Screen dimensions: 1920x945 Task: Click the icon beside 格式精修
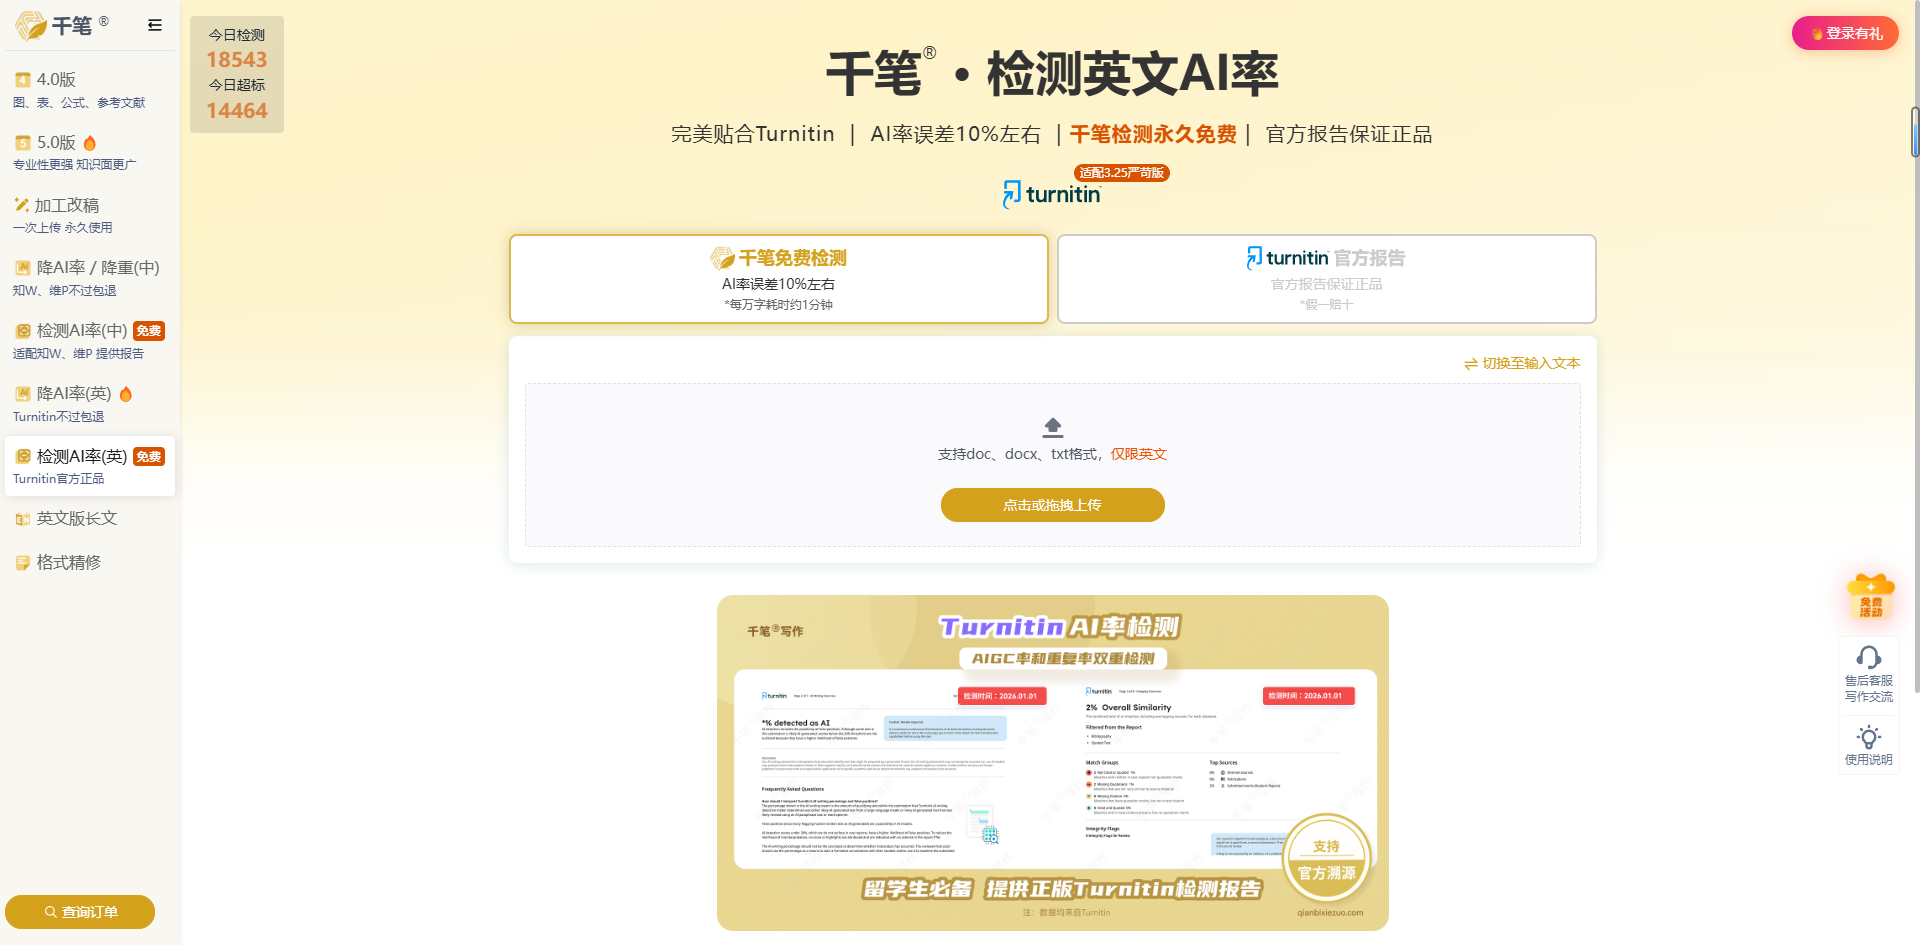23,563
